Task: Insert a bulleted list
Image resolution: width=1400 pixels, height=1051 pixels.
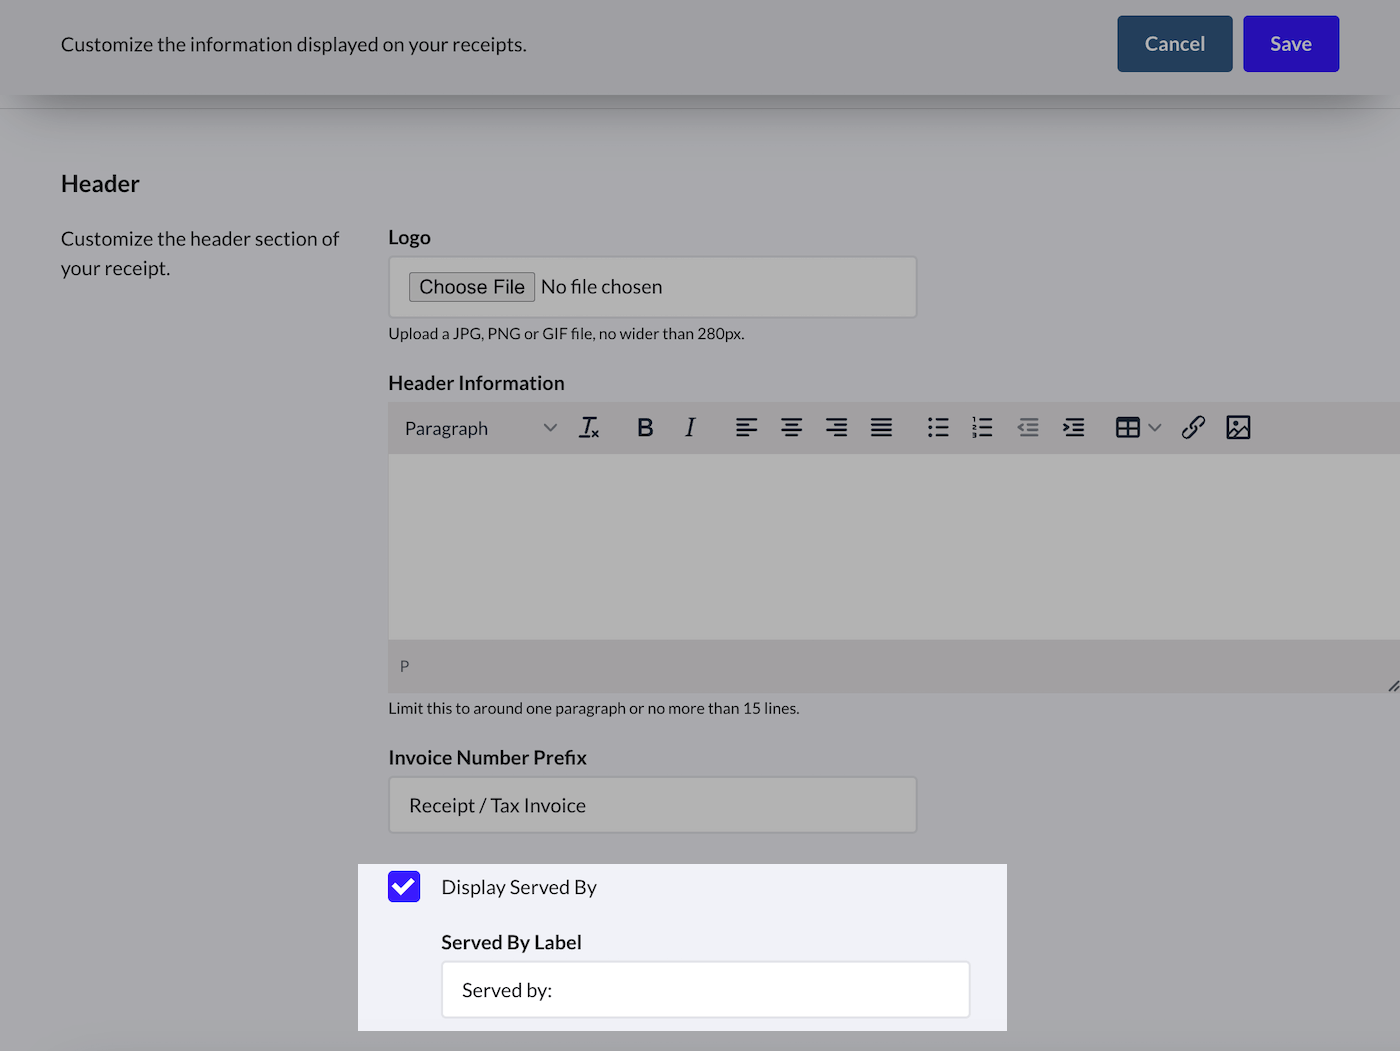Action: [937, 428]
